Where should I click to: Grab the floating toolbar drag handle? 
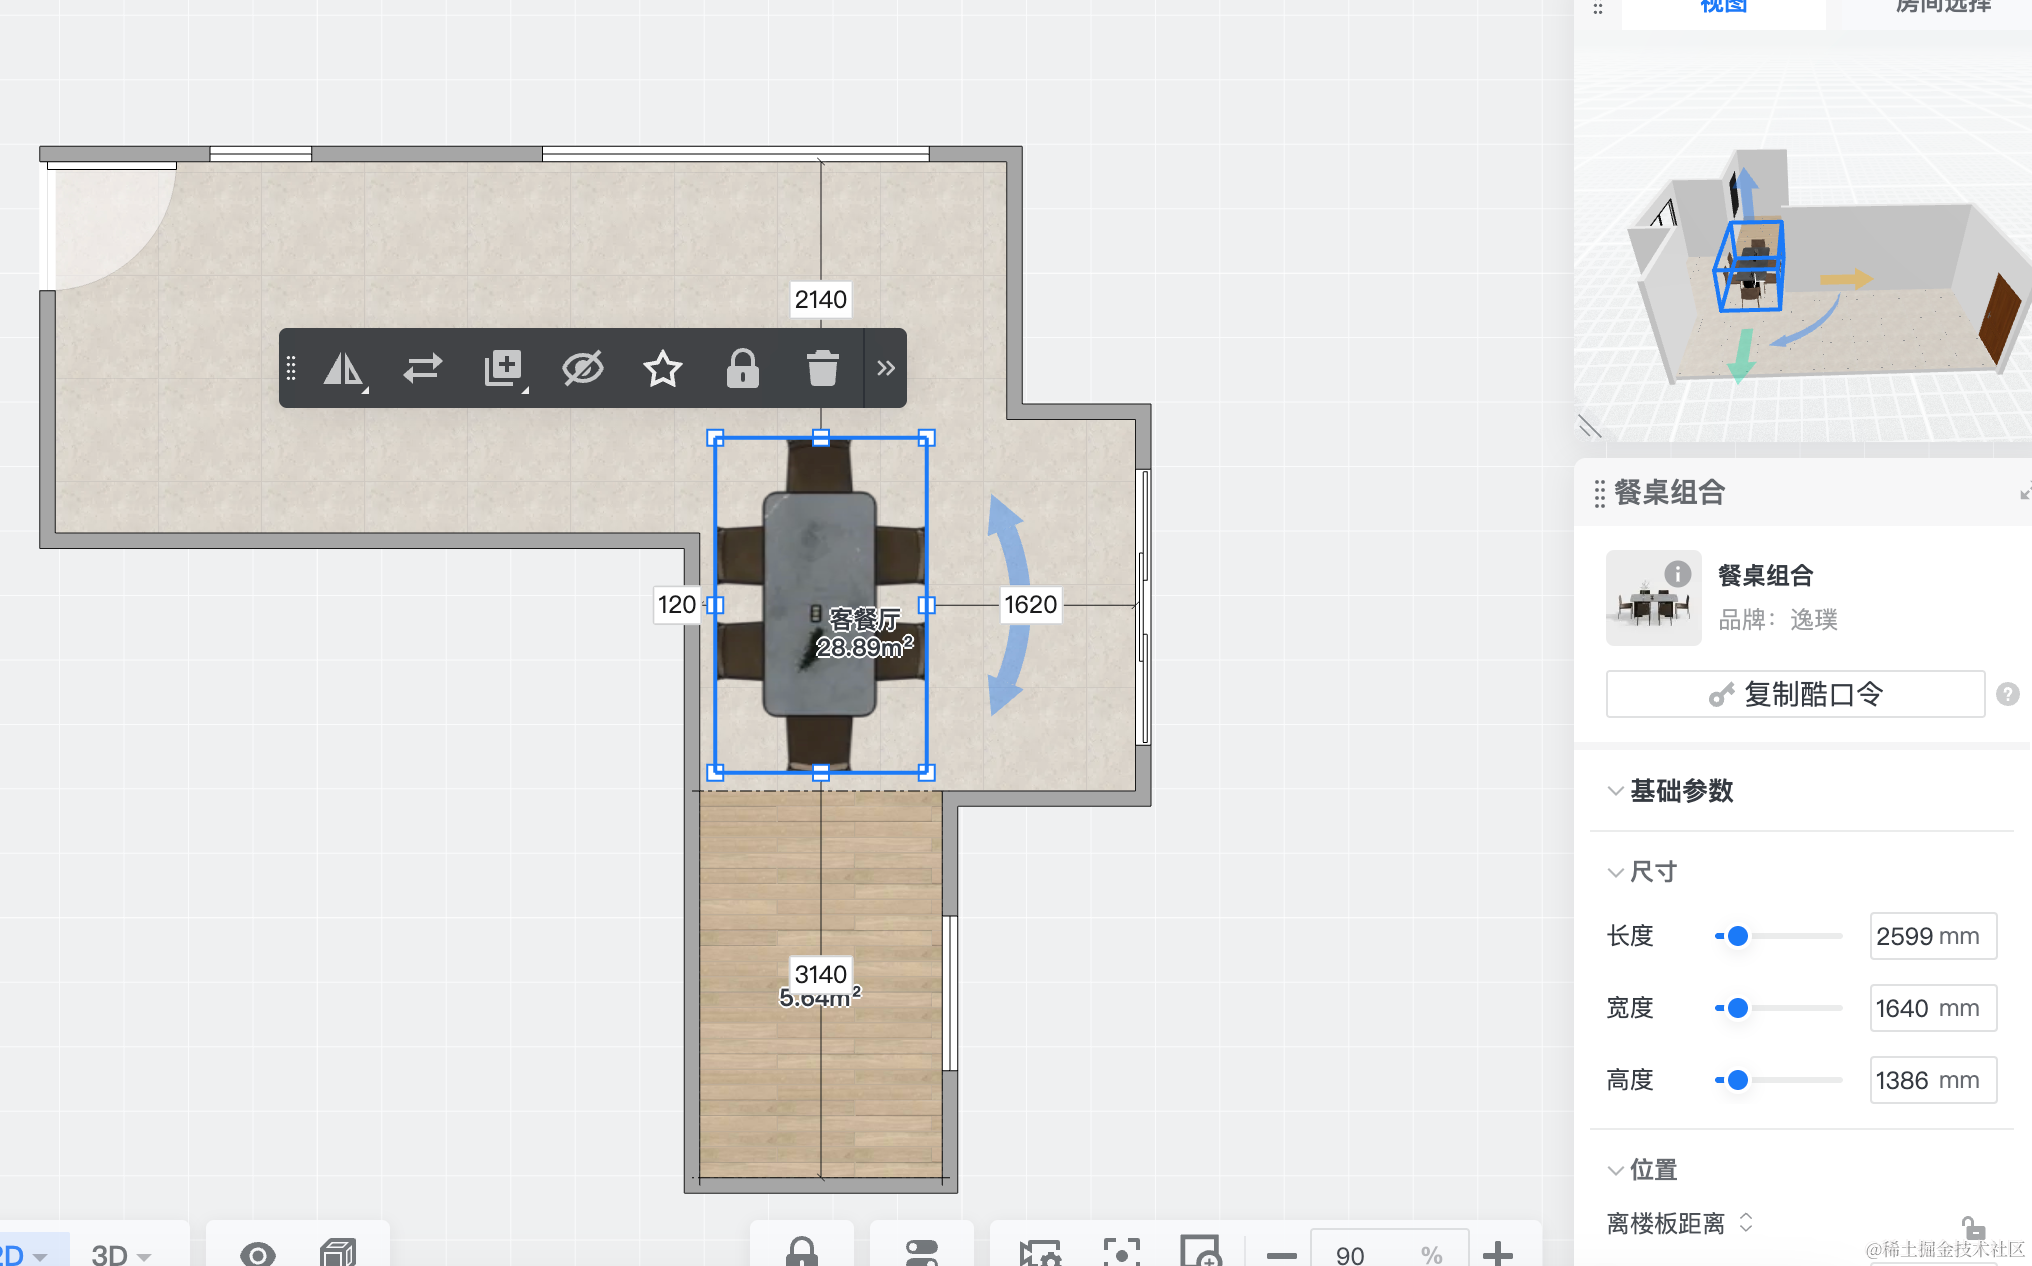291,369
